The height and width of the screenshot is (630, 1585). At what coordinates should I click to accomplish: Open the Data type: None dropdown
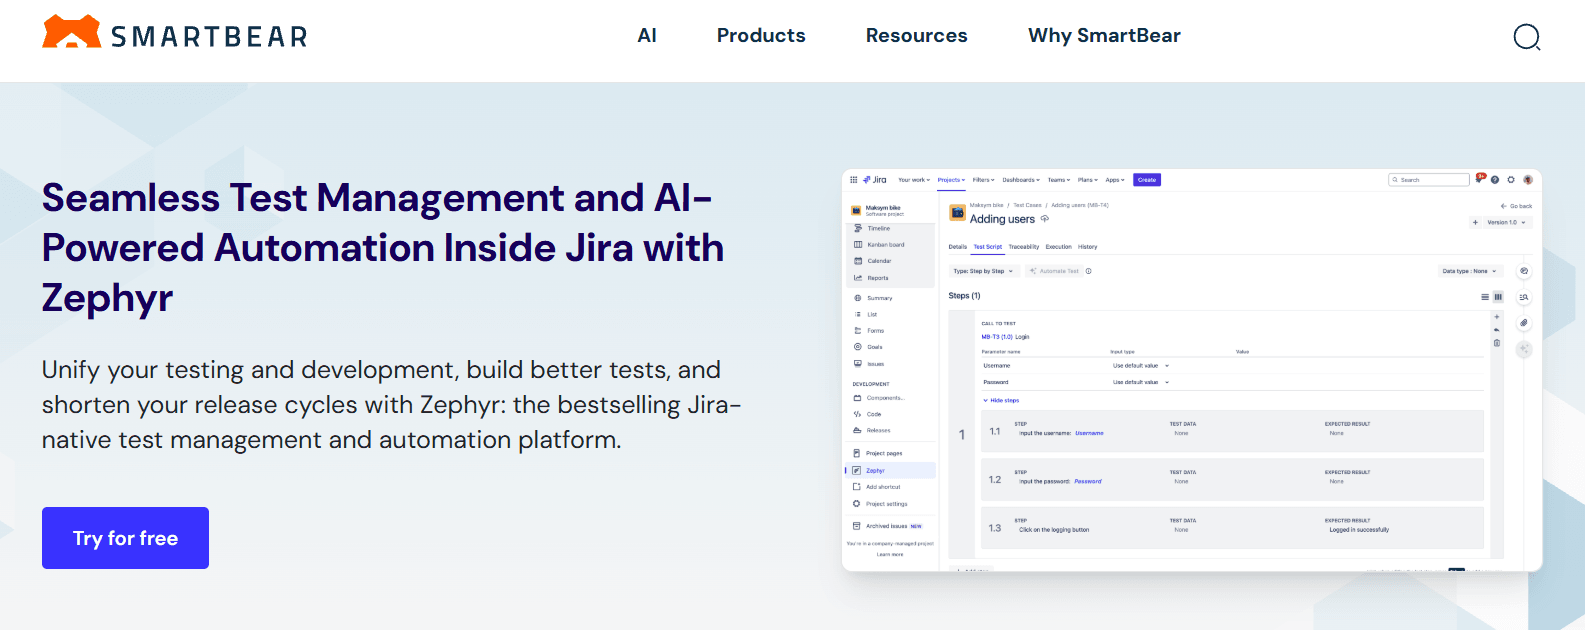click(x=1469, y=271)
